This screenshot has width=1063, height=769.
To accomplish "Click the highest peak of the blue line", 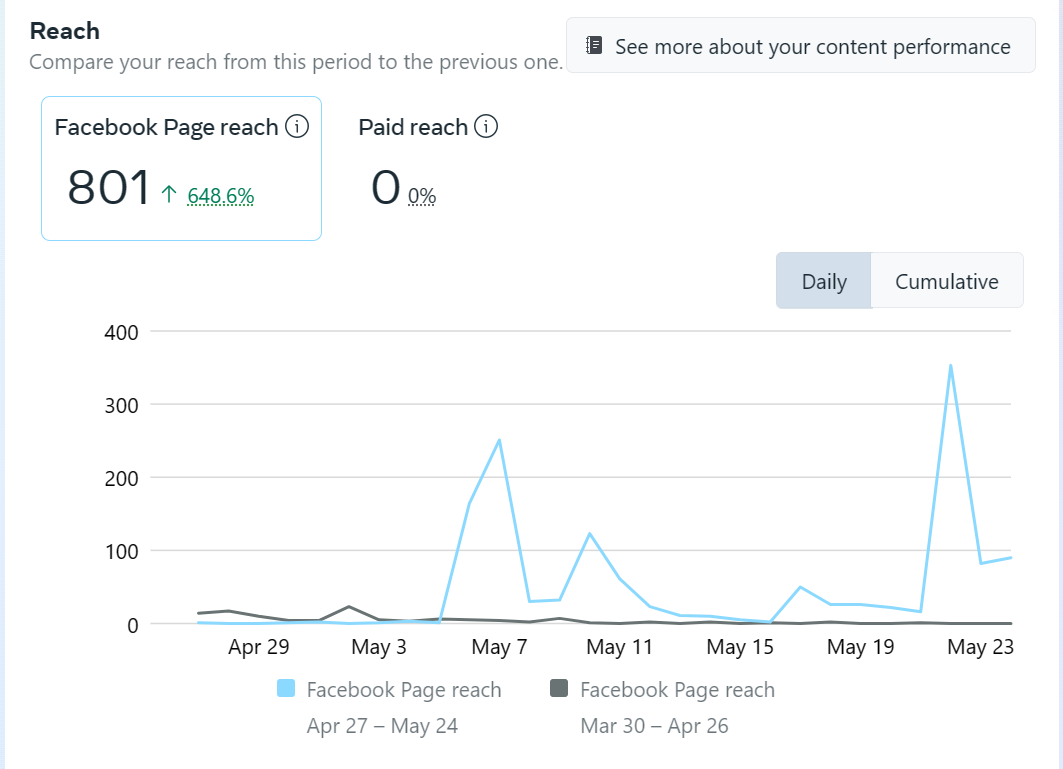I will 950,366.
